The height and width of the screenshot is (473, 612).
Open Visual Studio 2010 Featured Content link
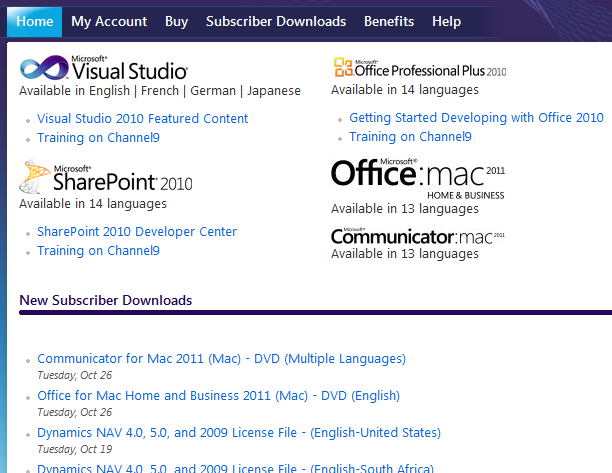click(142, 118)
